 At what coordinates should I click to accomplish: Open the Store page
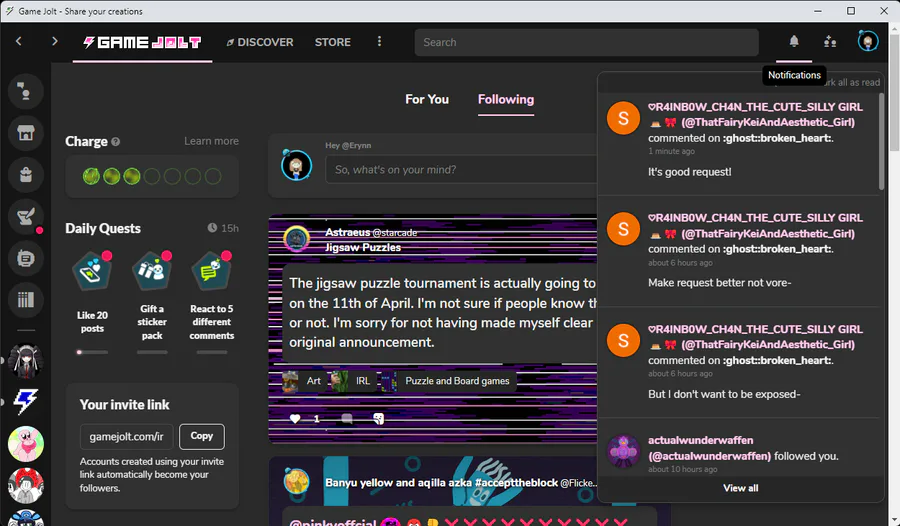click(x=332, y=42)
